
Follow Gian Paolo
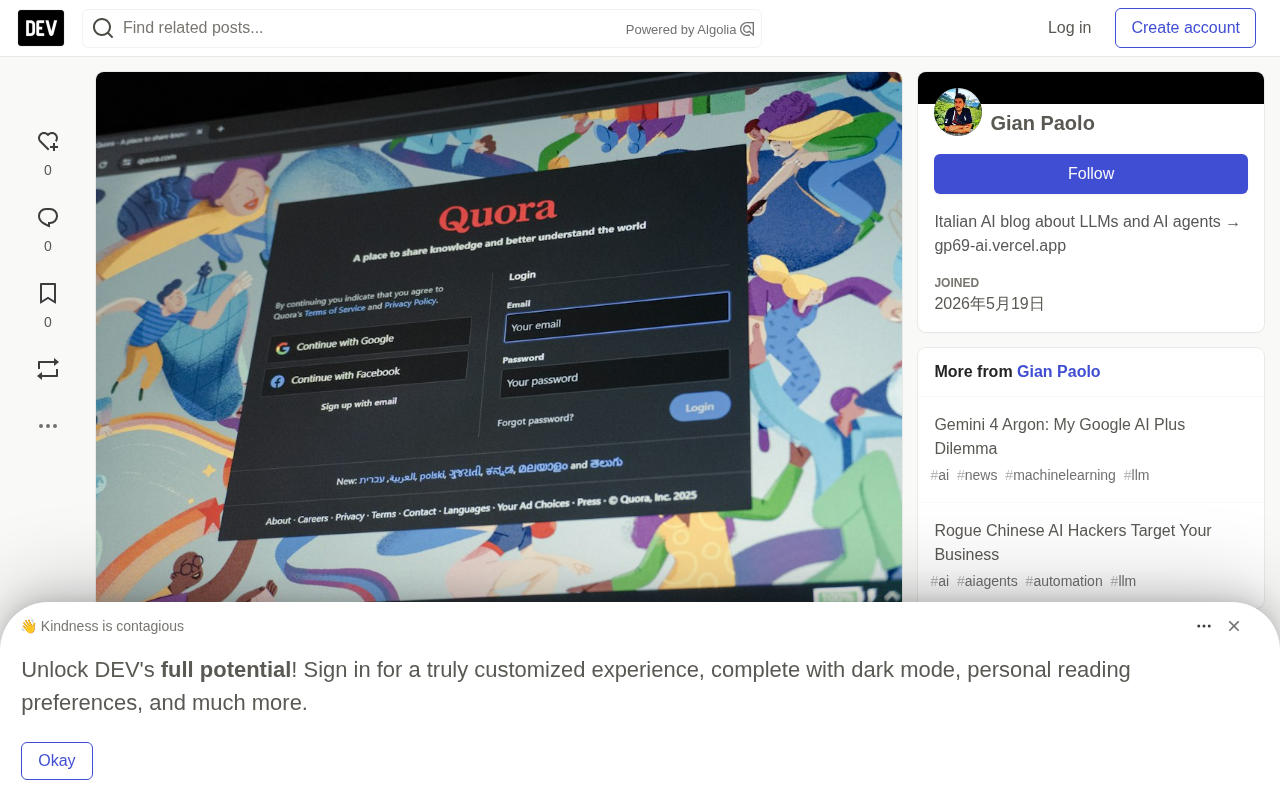tap(1091, 174)
